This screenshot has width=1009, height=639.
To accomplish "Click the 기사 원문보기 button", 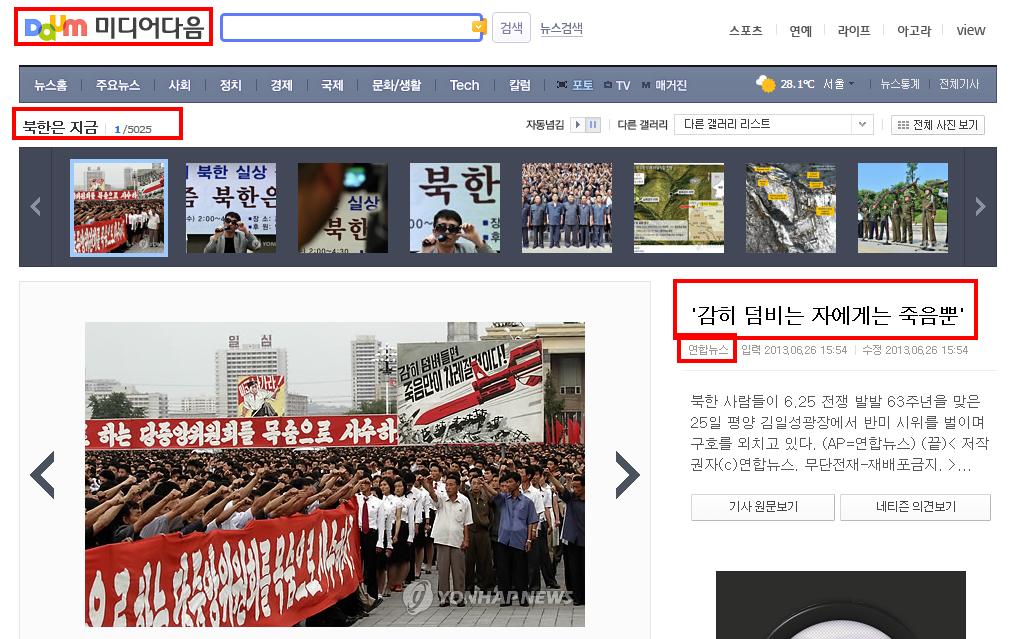I will pyautogui.click(x=763, y=507).
